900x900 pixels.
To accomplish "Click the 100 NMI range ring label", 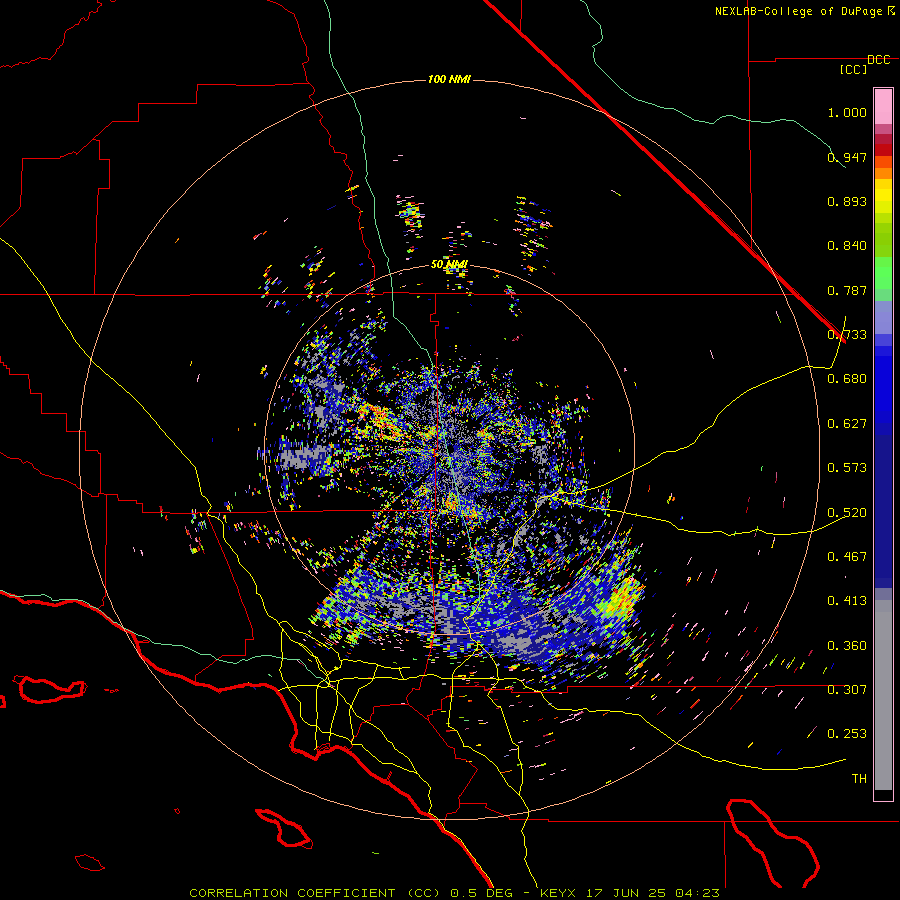I will click(449, 79).
